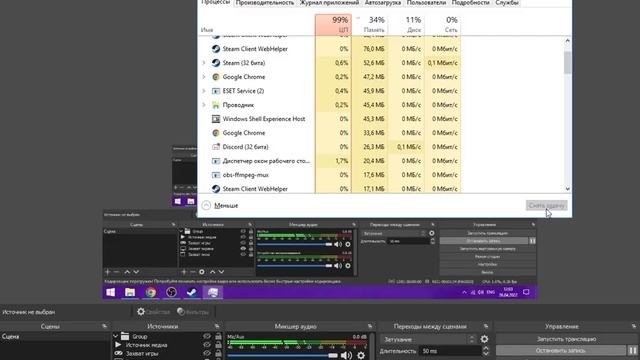Toggle Group visibility eye in main OBS sources
The height and width of the screenshot is (360, 640).
(x=207, y=336)
